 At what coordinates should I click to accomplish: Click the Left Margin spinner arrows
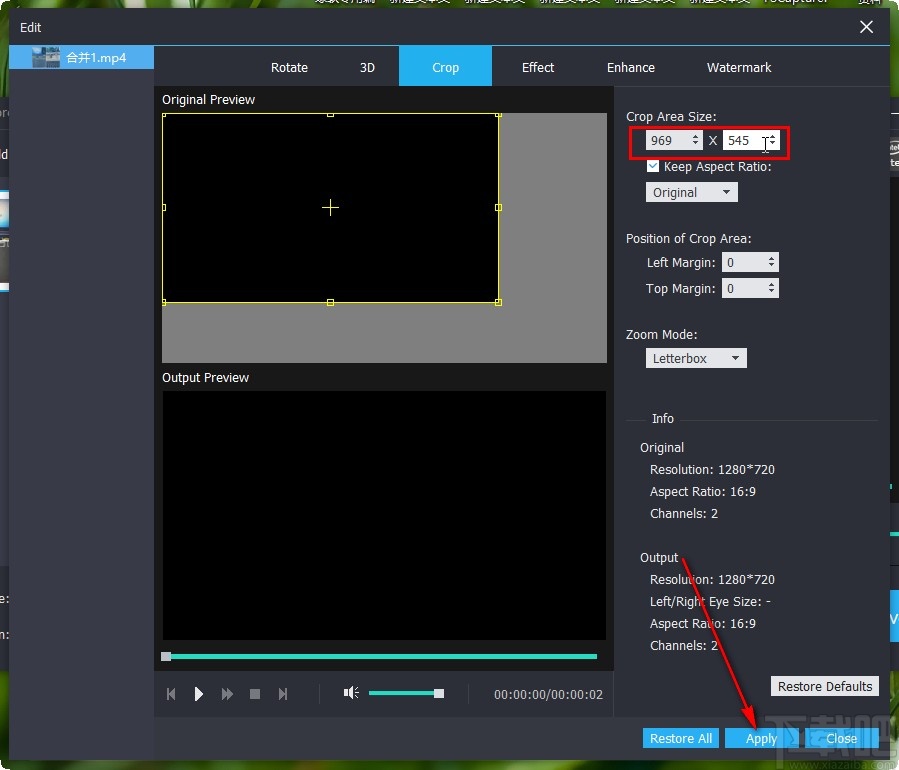[x=771, y=262]
